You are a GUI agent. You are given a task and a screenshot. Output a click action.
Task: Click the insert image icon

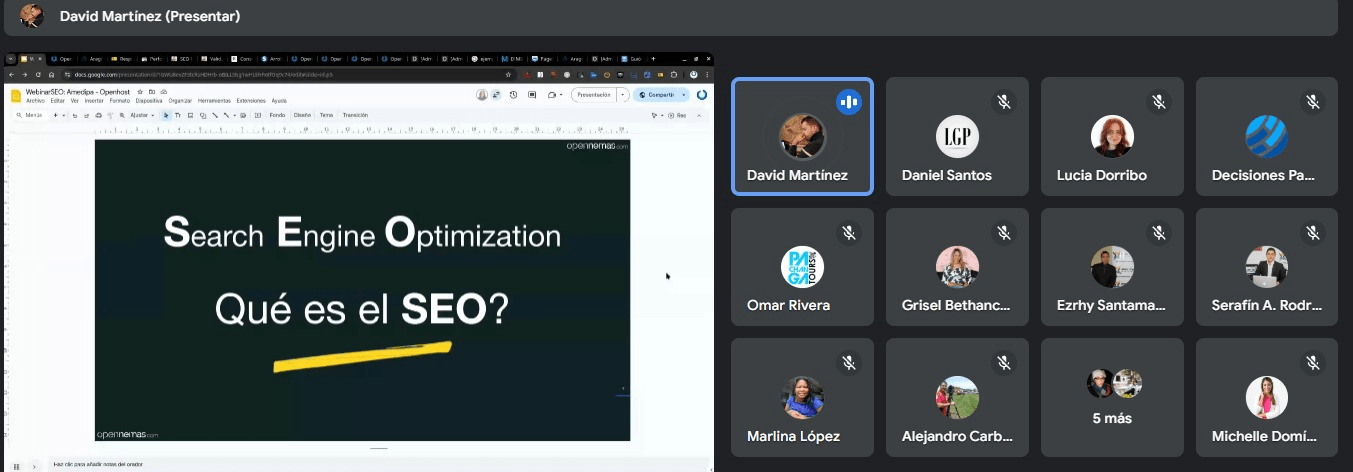coord(190,115)
